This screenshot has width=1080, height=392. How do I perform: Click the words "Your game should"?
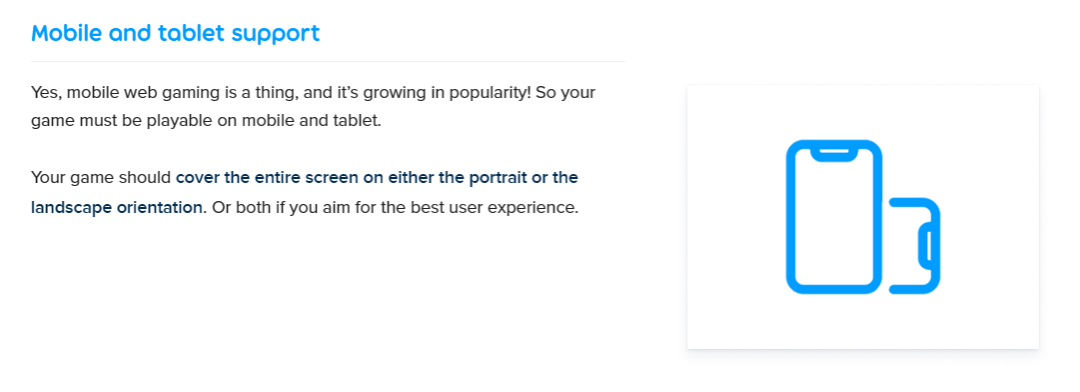coord(101,178)
